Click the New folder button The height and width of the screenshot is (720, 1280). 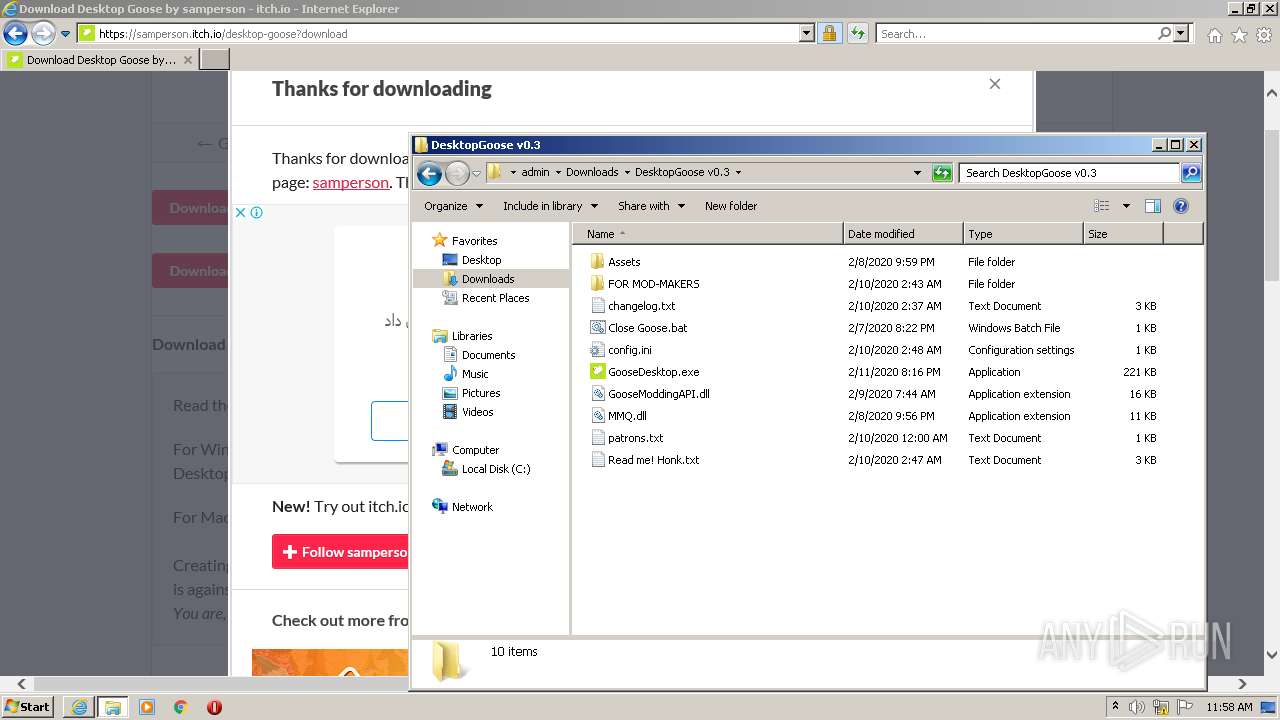[x=731, y=206]
